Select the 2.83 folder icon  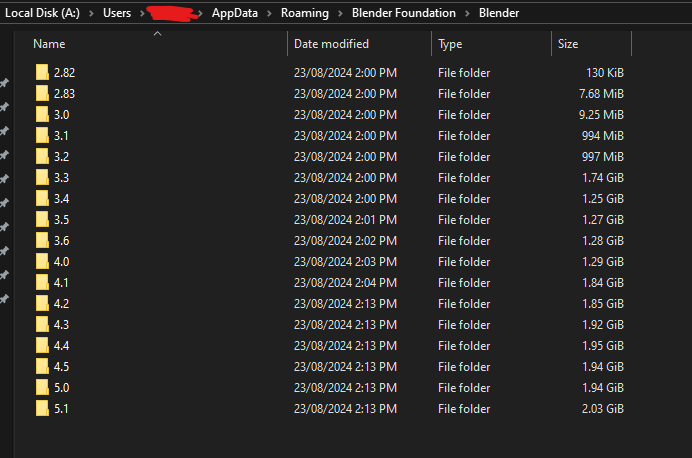point(42,94)
